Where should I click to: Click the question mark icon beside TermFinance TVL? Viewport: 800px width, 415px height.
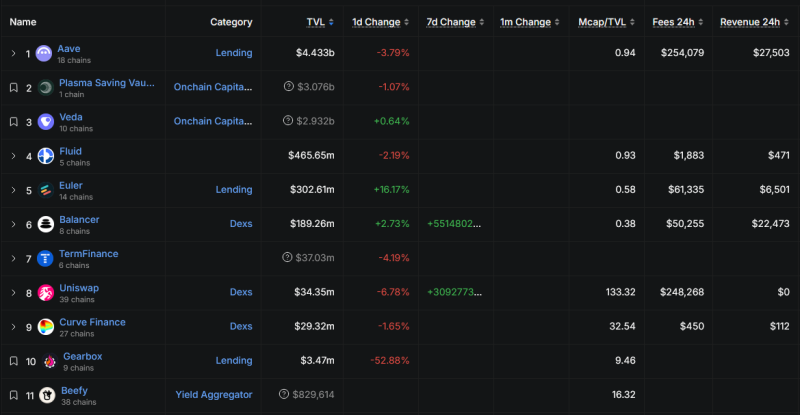click(287, 258)
